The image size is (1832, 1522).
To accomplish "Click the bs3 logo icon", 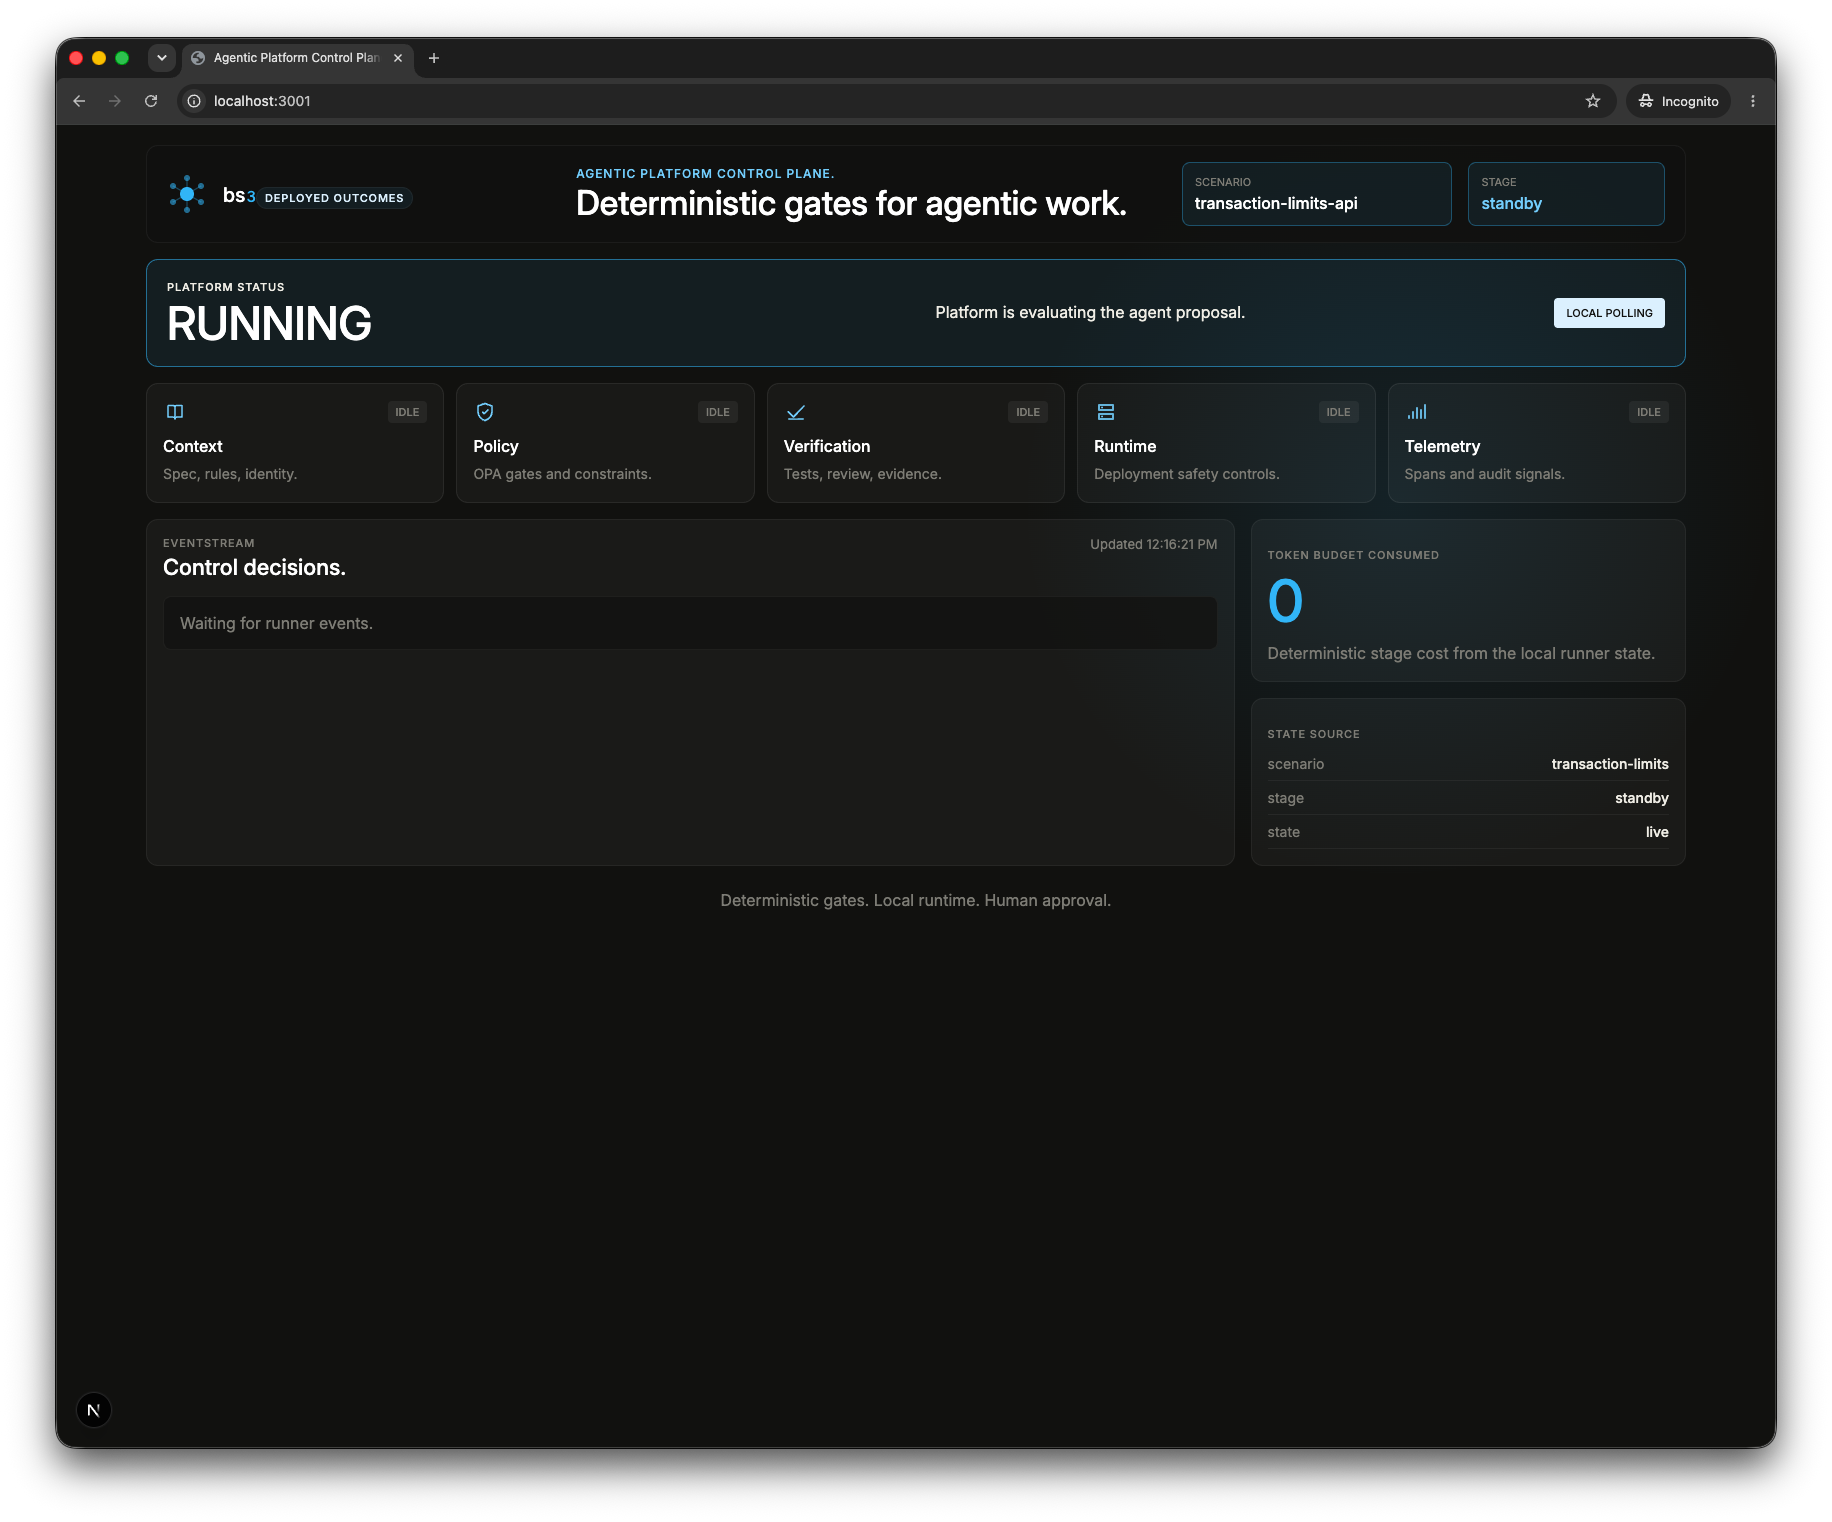I will pyautogui.click(x=187, y=194).
